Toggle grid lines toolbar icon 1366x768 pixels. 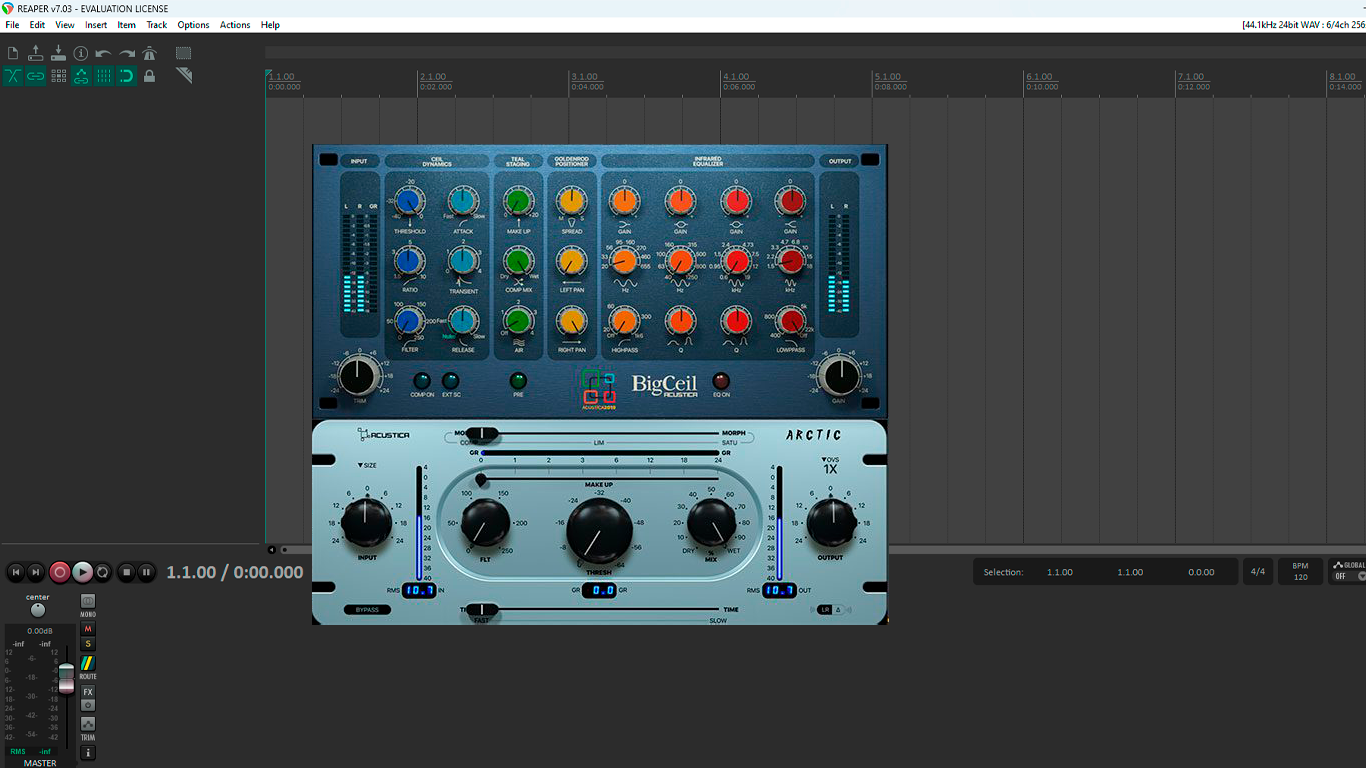pyautogui.click(x=104, y=76)
